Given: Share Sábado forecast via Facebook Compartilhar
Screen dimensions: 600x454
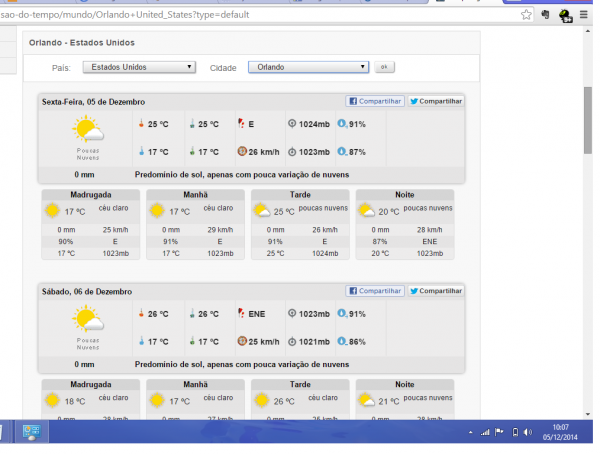Looking at the screenshot, I should pos(375,291).
